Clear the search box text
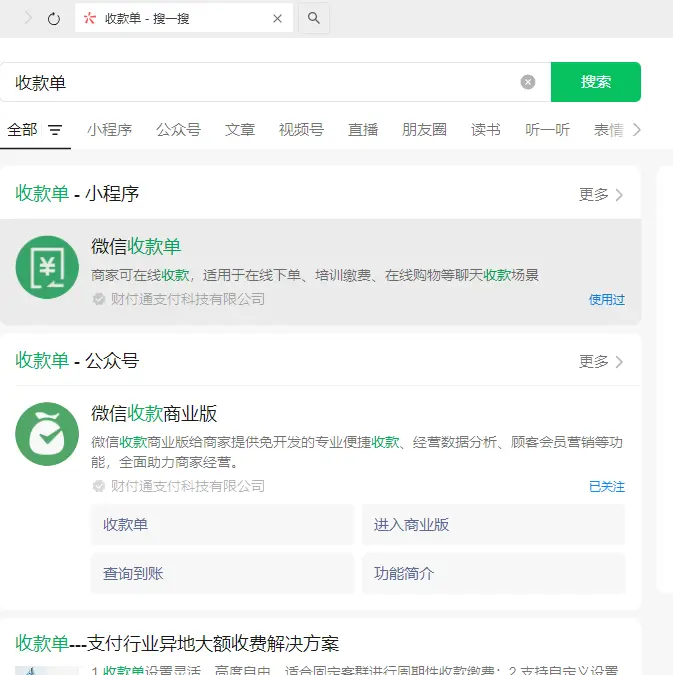Screen dimensions: 673x675 tap(528, 82)
